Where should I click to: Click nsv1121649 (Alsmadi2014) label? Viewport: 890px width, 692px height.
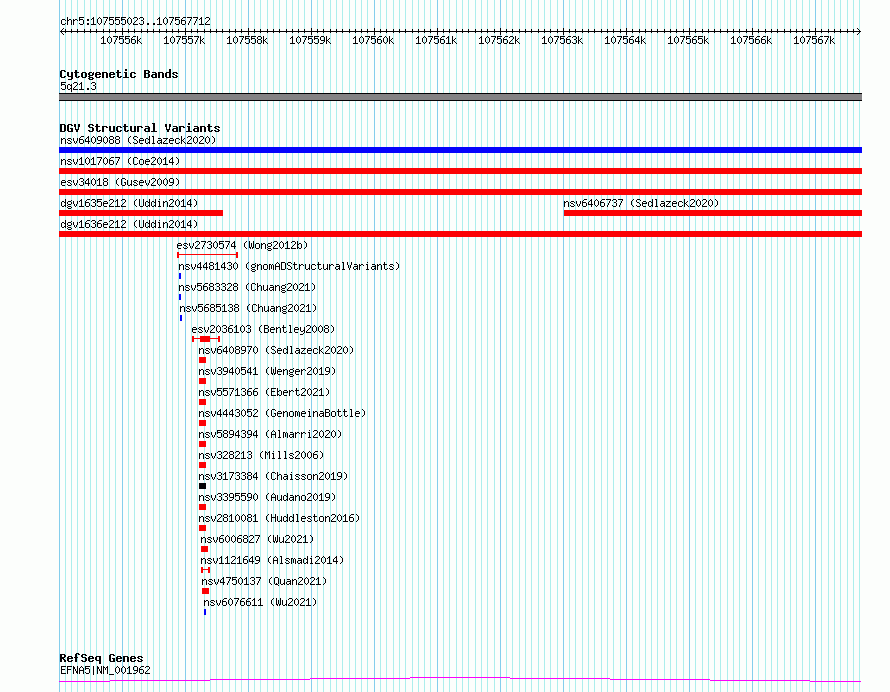272,560
